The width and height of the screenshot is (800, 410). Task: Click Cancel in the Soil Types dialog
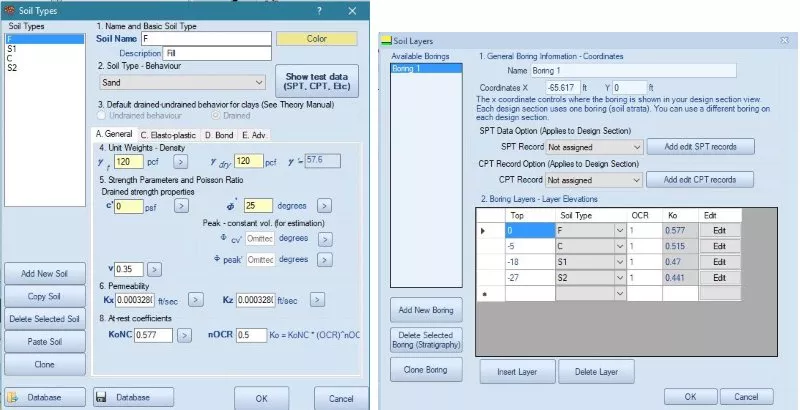coord(341,398)
